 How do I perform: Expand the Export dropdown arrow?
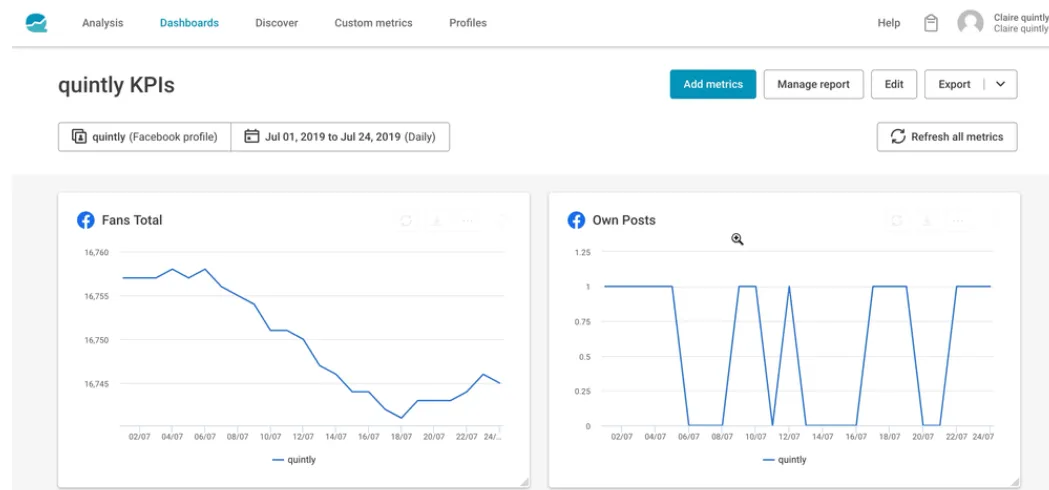(x=1001, y=84)
